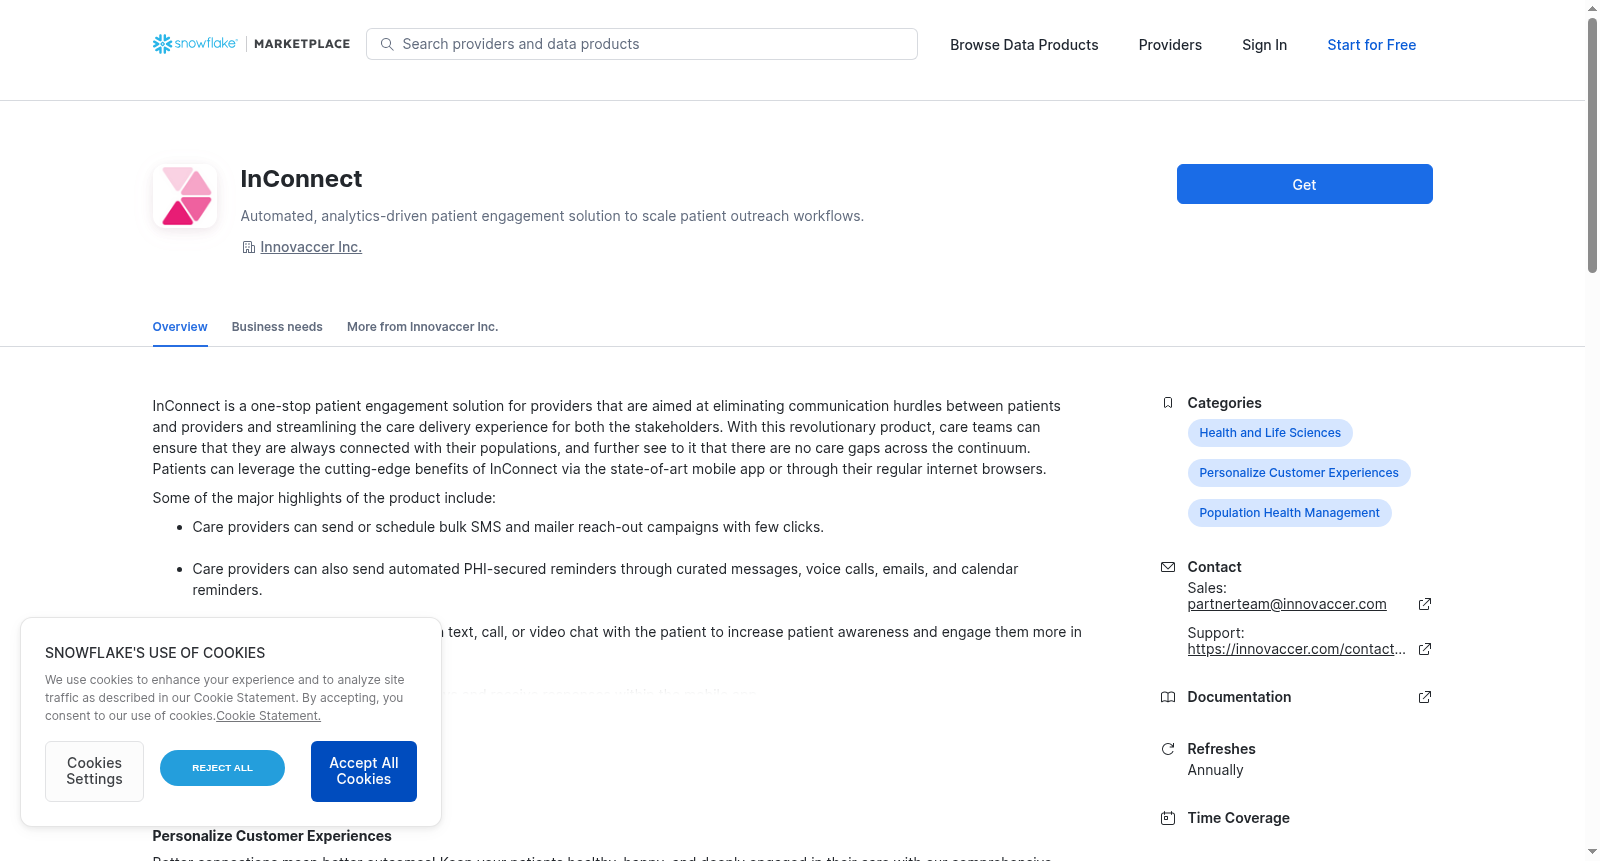Select the Overview tab

pyautogui.click(x=180, y=327)
